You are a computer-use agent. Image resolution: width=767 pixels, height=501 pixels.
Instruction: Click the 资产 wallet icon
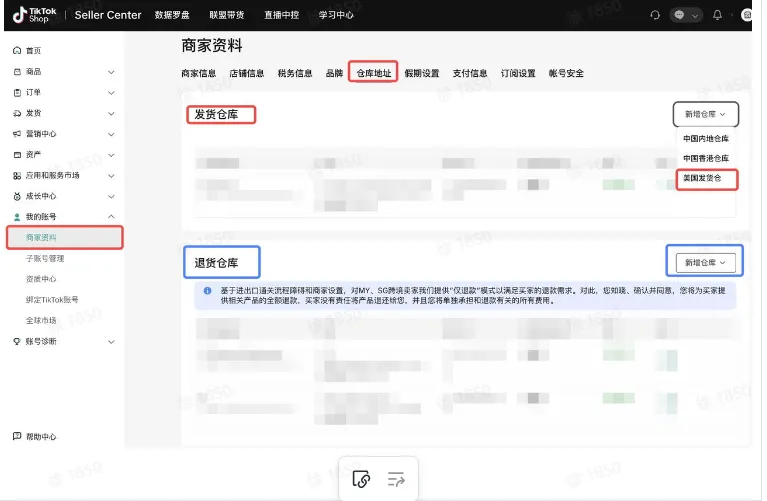(17, 155)
